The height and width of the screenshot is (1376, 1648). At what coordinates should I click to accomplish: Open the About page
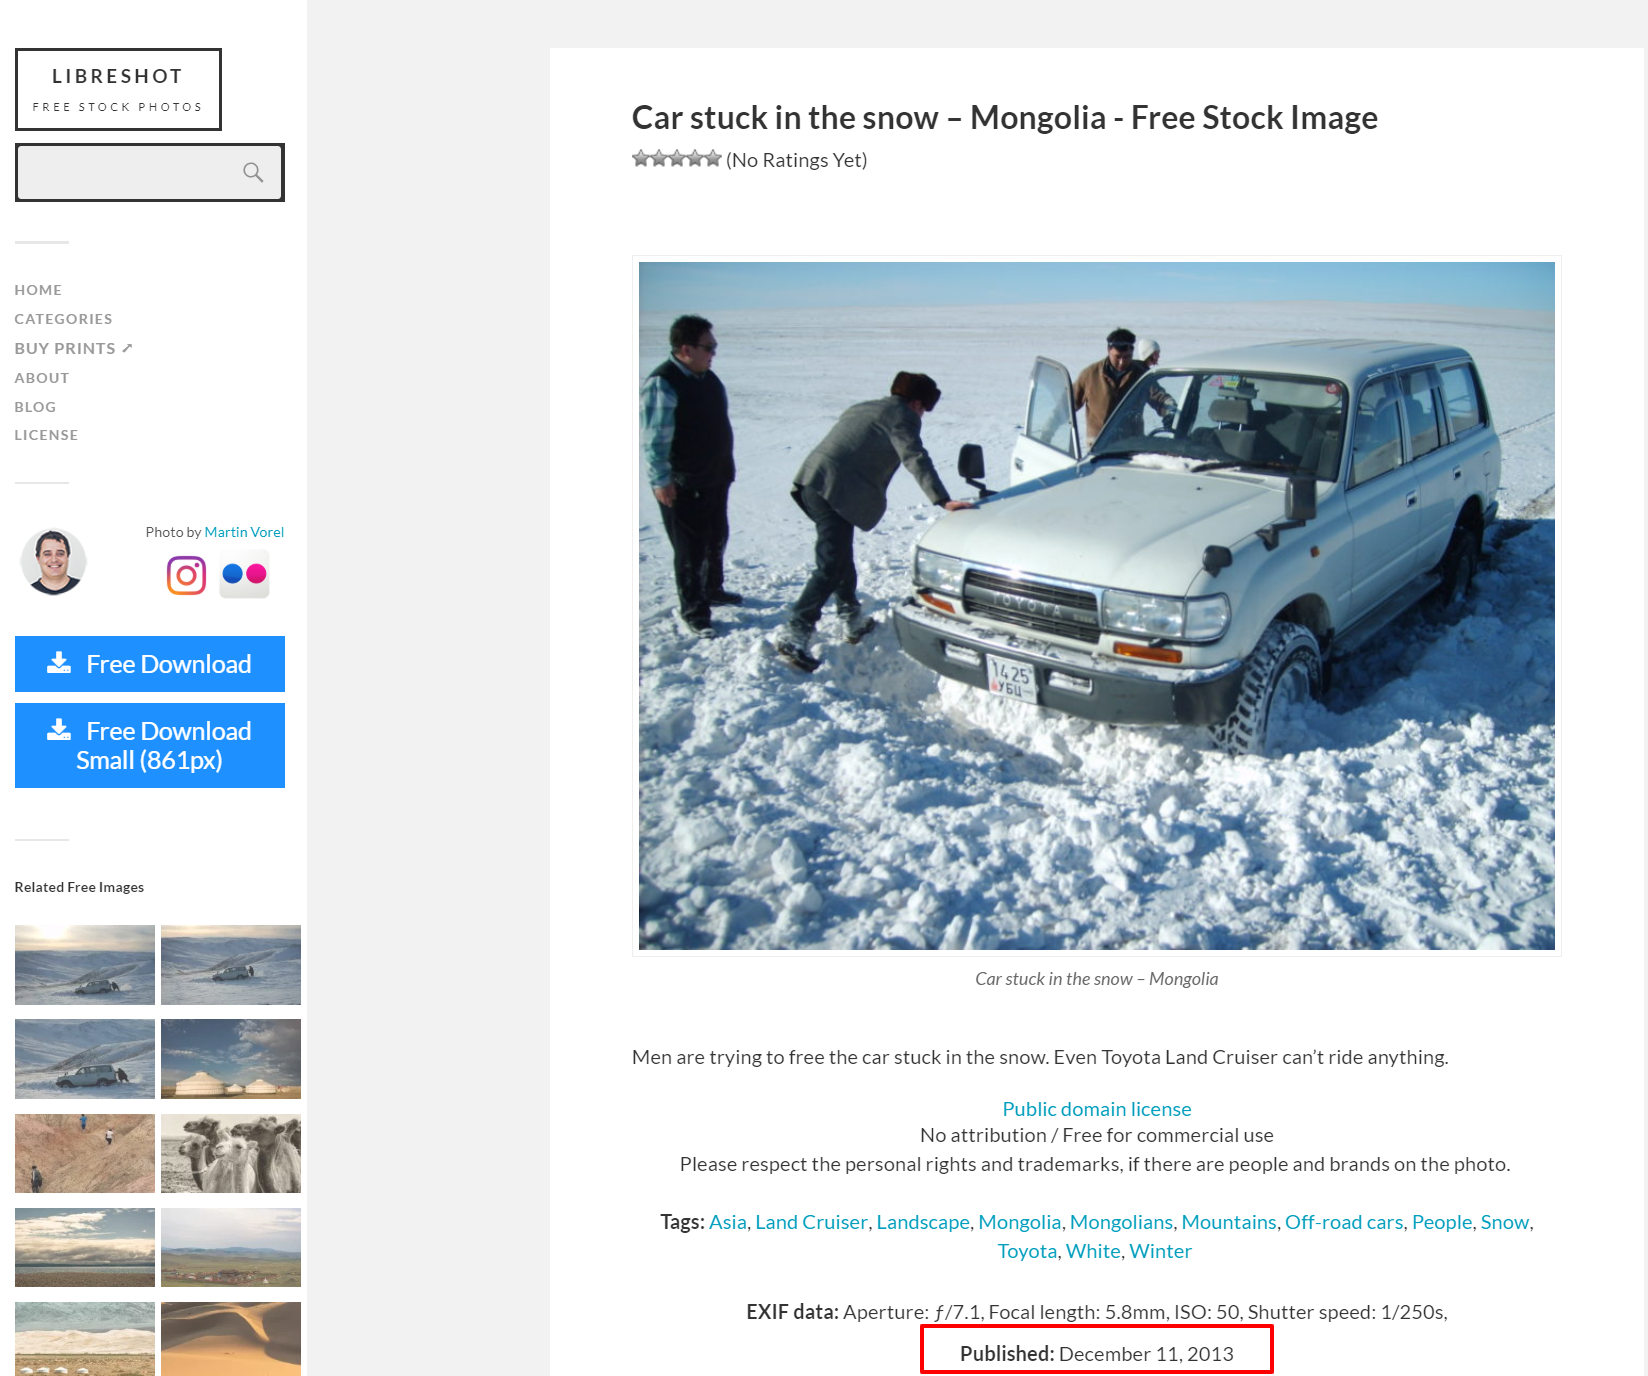coord(42,378)
